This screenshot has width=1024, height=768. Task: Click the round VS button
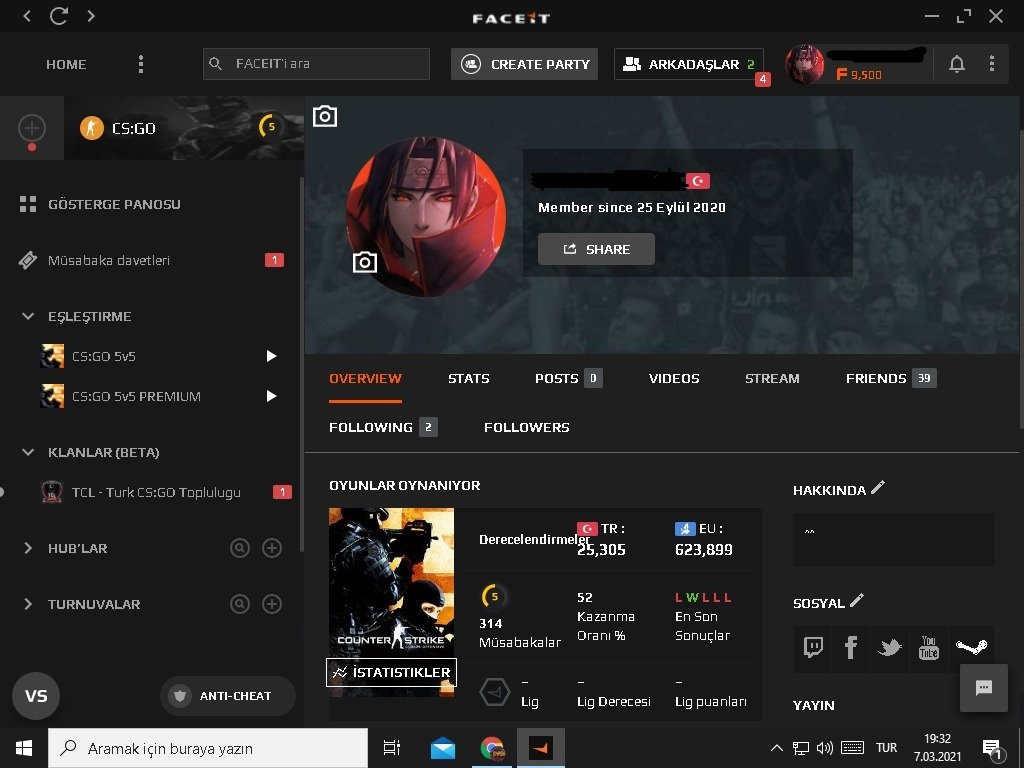(36, 696)
